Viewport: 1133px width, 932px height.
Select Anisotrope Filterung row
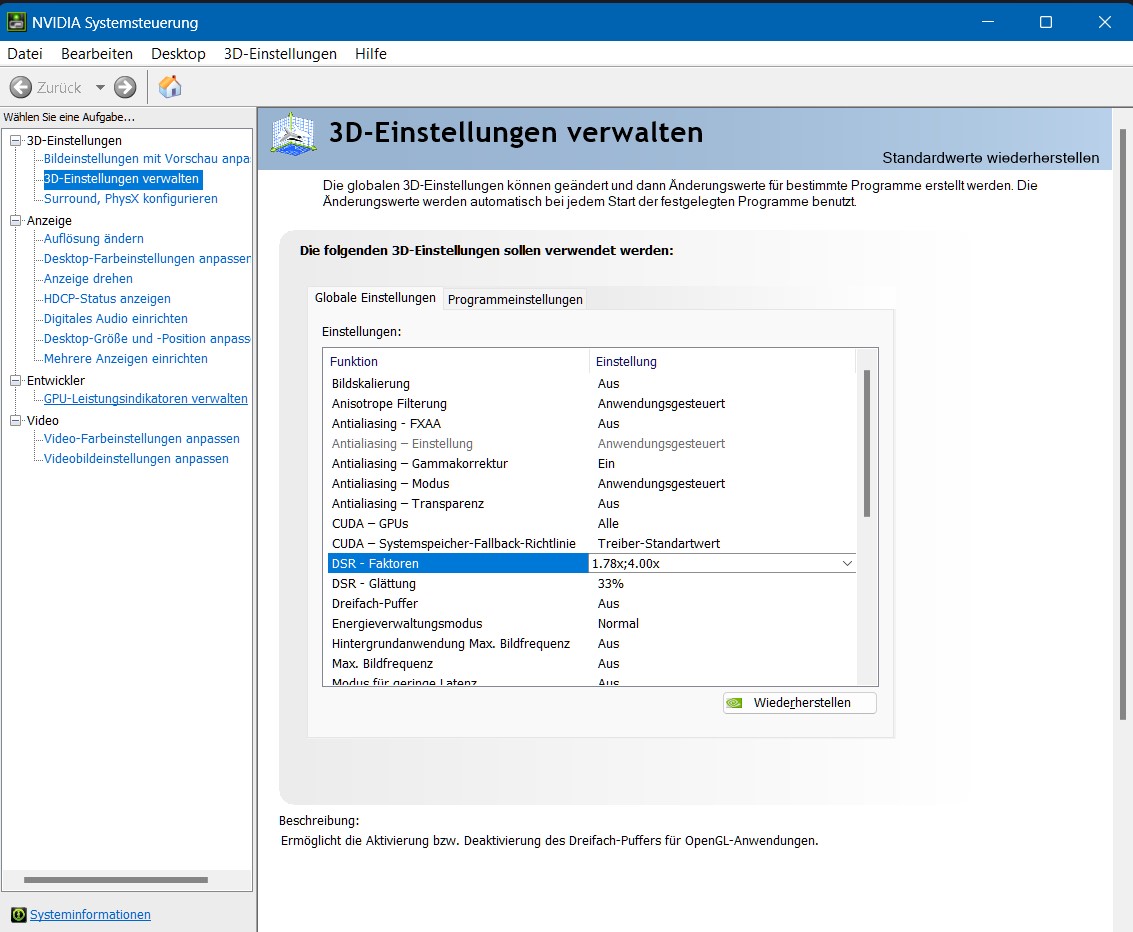(591, 404)
